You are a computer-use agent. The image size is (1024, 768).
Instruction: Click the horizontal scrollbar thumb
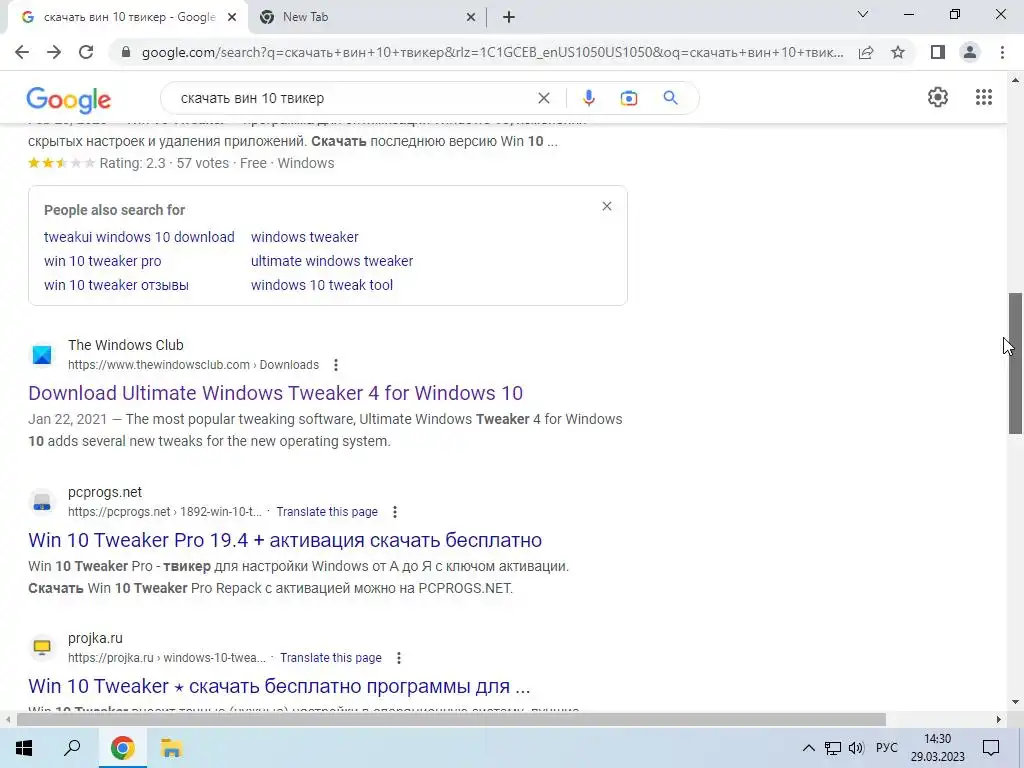tap(451, 720)
